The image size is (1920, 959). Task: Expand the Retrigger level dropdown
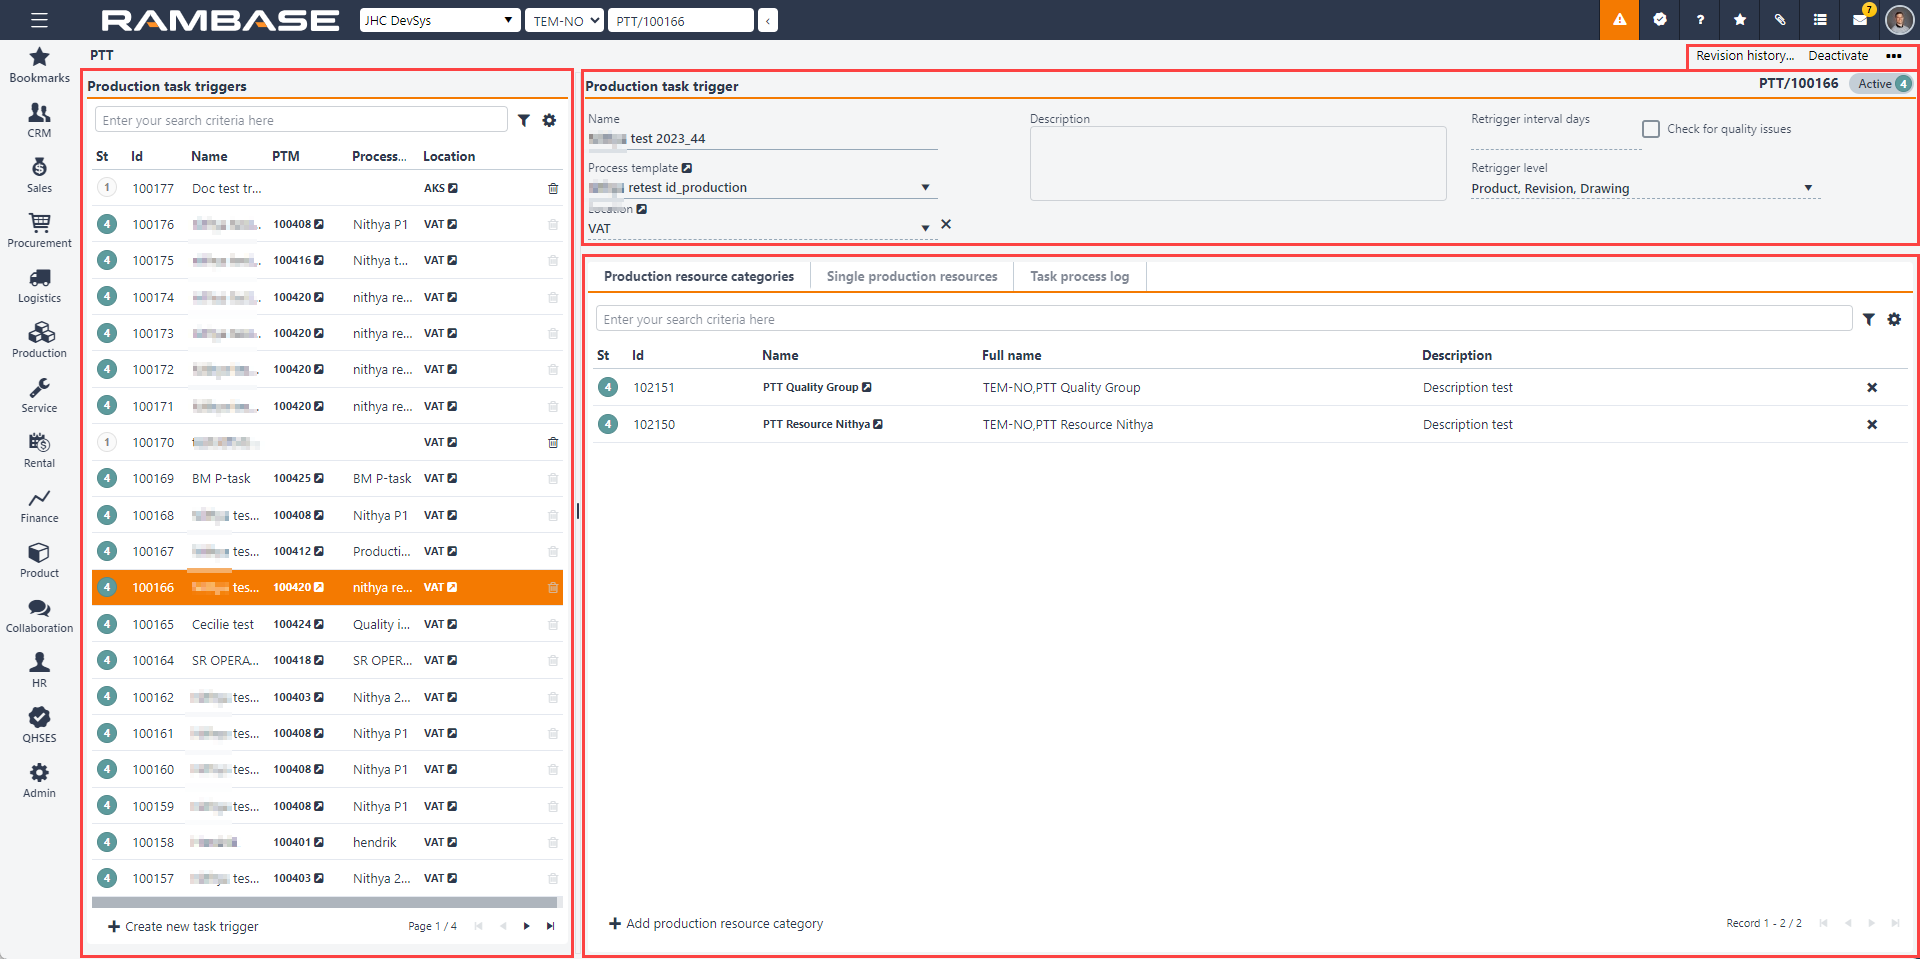pos(1807,188)
